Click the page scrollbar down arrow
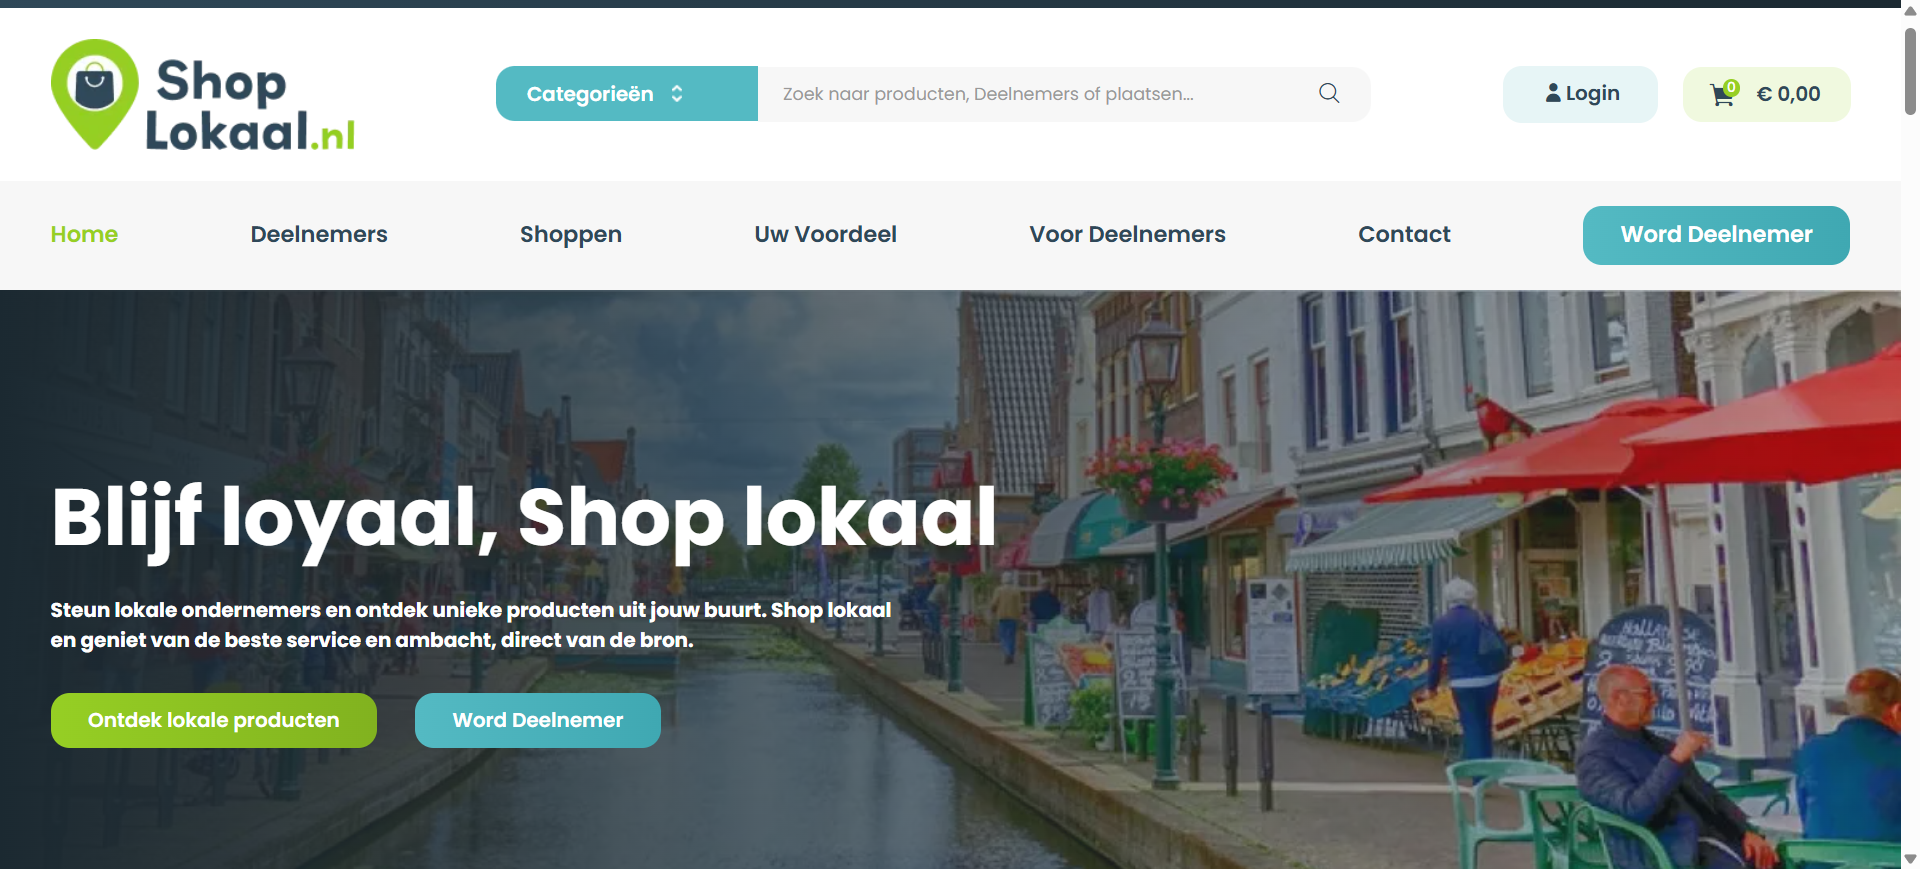 (x=1910, y=859)
